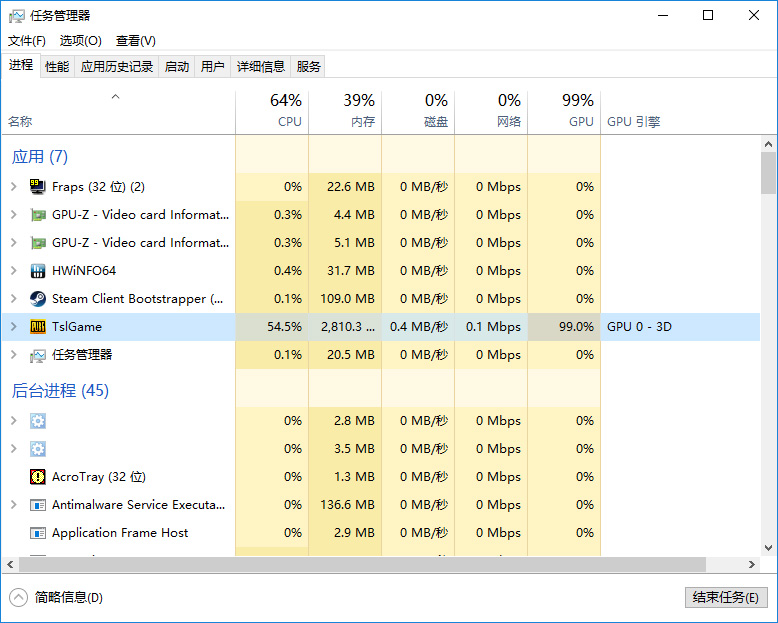Click the HWiNFO64 process icon

(x=38, y=271)
